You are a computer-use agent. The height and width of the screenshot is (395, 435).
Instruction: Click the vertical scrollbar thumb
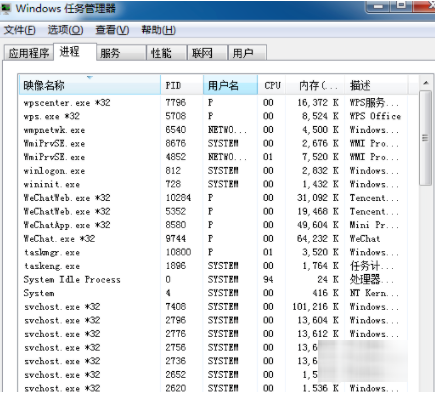(x=425, y=137)
